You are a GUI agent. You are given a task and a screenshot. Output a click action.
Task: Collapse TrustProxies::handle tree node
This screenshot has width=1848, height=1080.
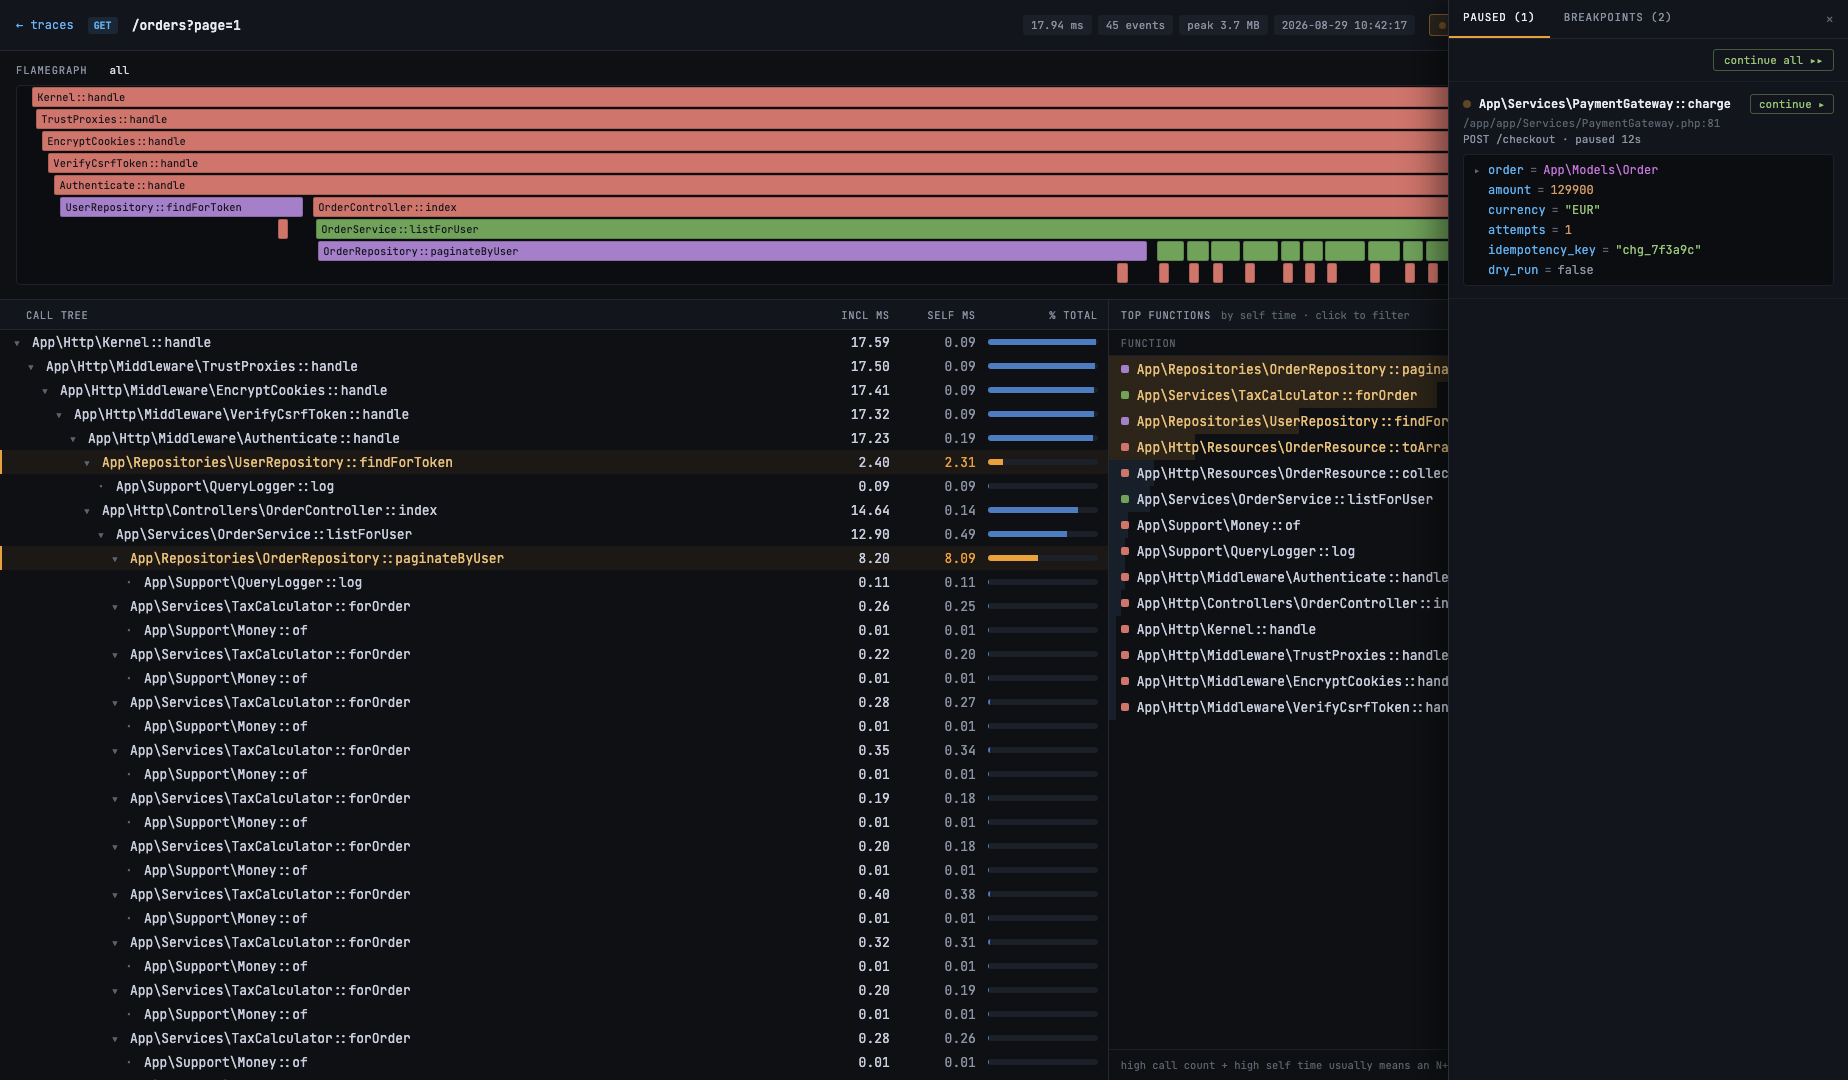click(x=31, y=367)
